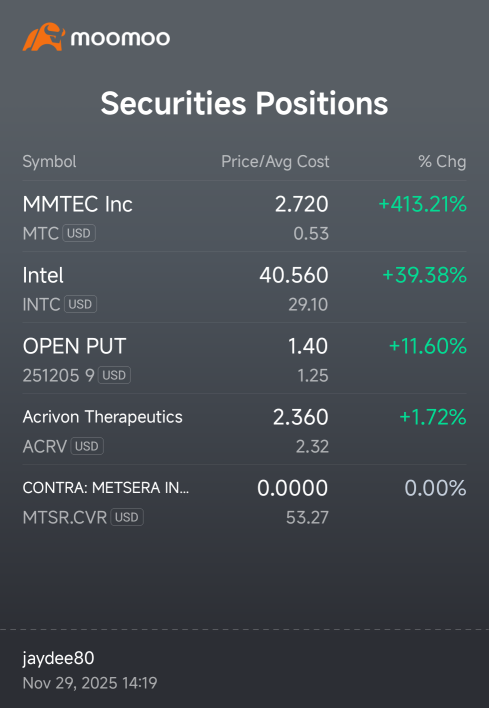489x708 pixels.
Task: Click the USD badge beside 251205 9
Action: pos(114,375)
